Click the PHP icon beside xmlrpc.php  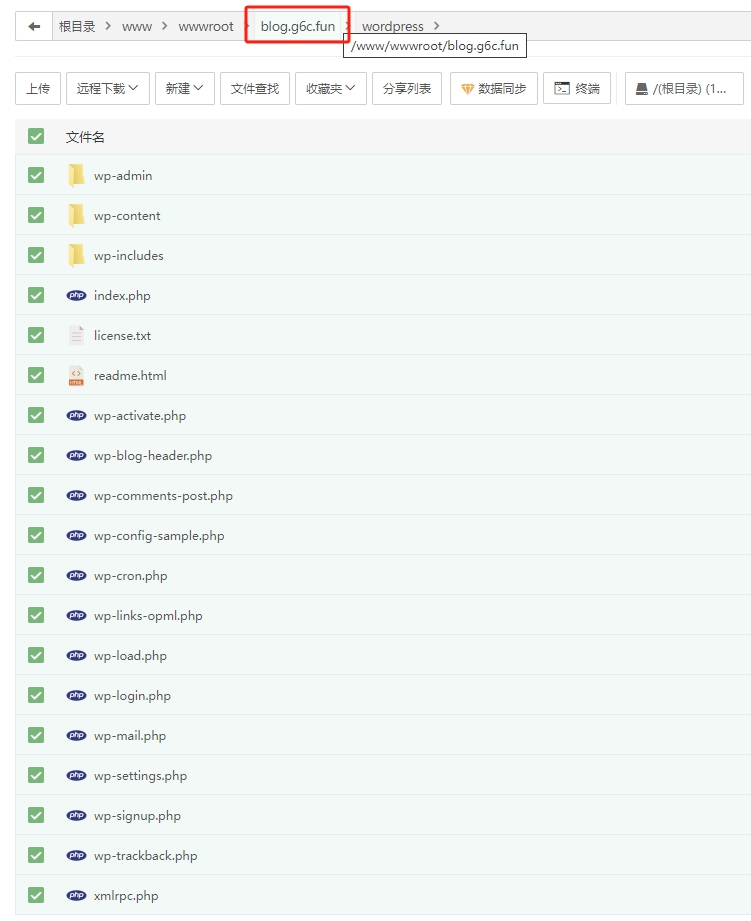(x=76, y=896)
